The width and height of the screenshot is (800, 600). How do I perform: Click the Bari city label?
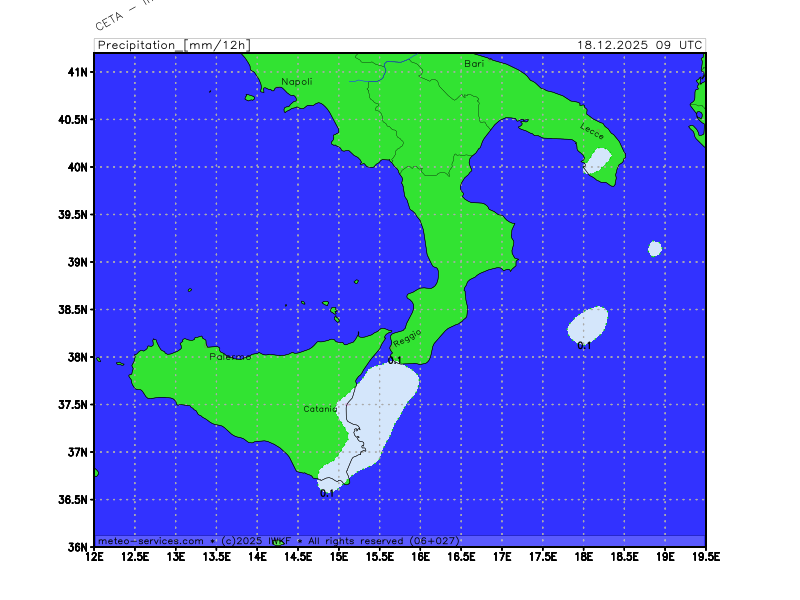coord(474,64)
